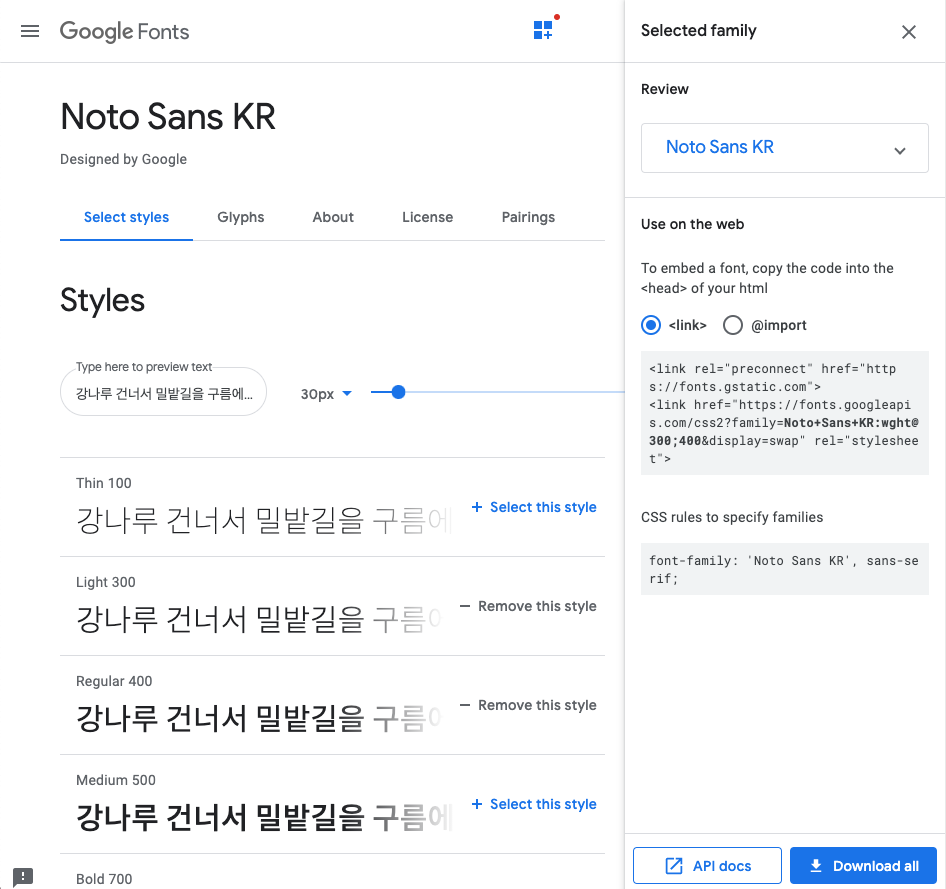The width and height of the screenshot is (946, 889).
Task: Open the License tab
Action: tap(428, 217)
